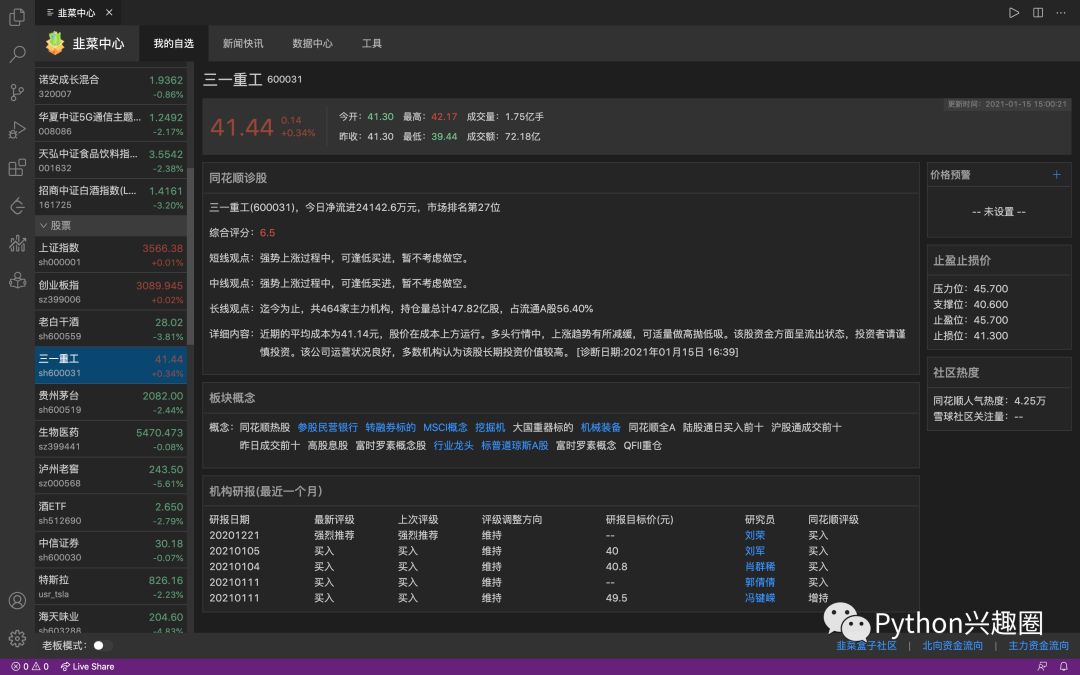The width and height of the screenshot is (1080, 675).
Task: Select 特斯拉 in the watchlist
Action: tap(111, 587)
